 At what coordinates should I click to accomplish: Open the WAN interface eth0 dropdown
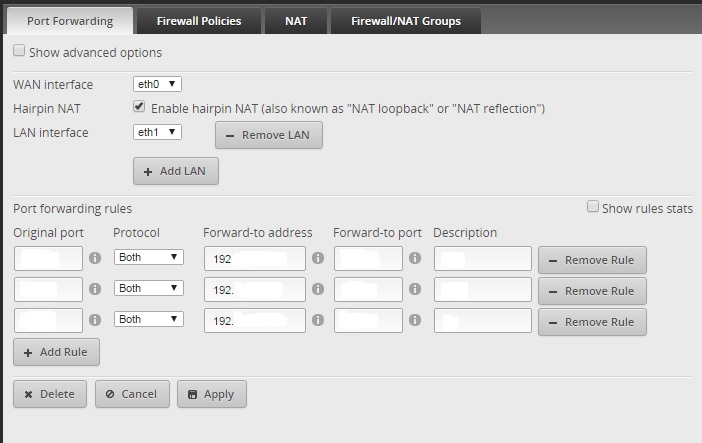158,84
